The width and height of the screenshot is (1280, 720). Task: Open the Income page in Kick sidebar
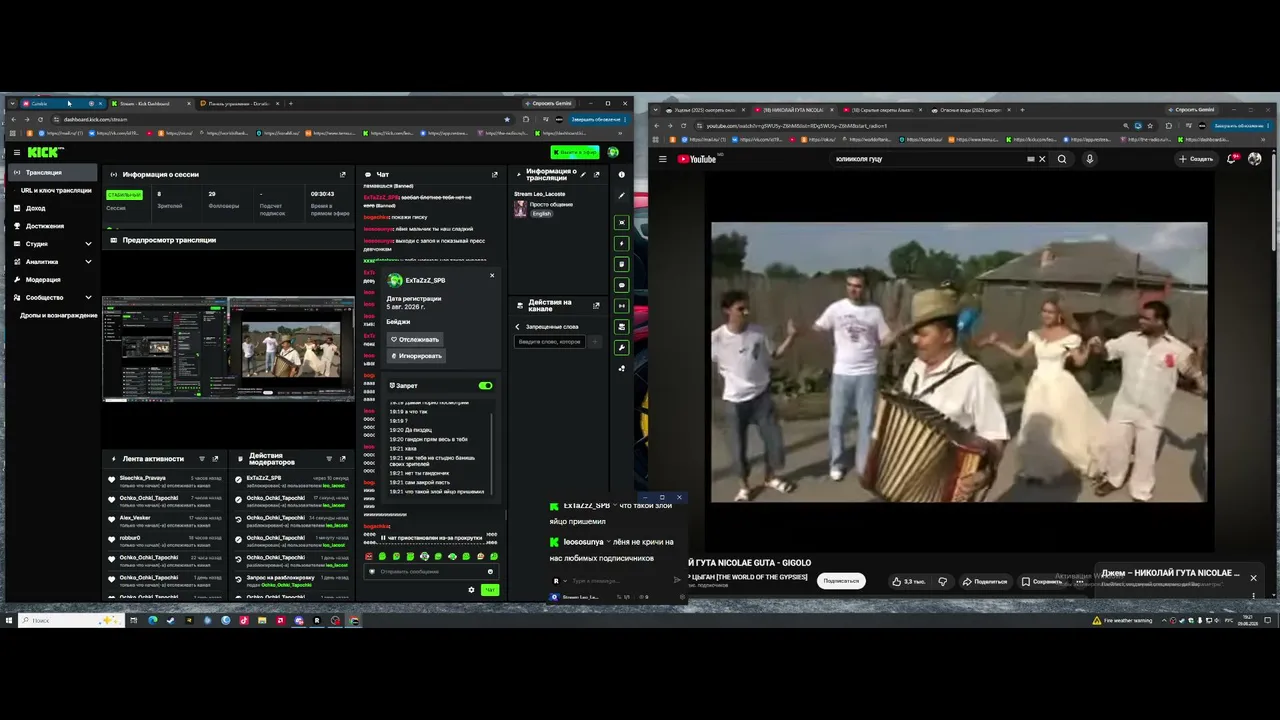(x=36, y=208)
